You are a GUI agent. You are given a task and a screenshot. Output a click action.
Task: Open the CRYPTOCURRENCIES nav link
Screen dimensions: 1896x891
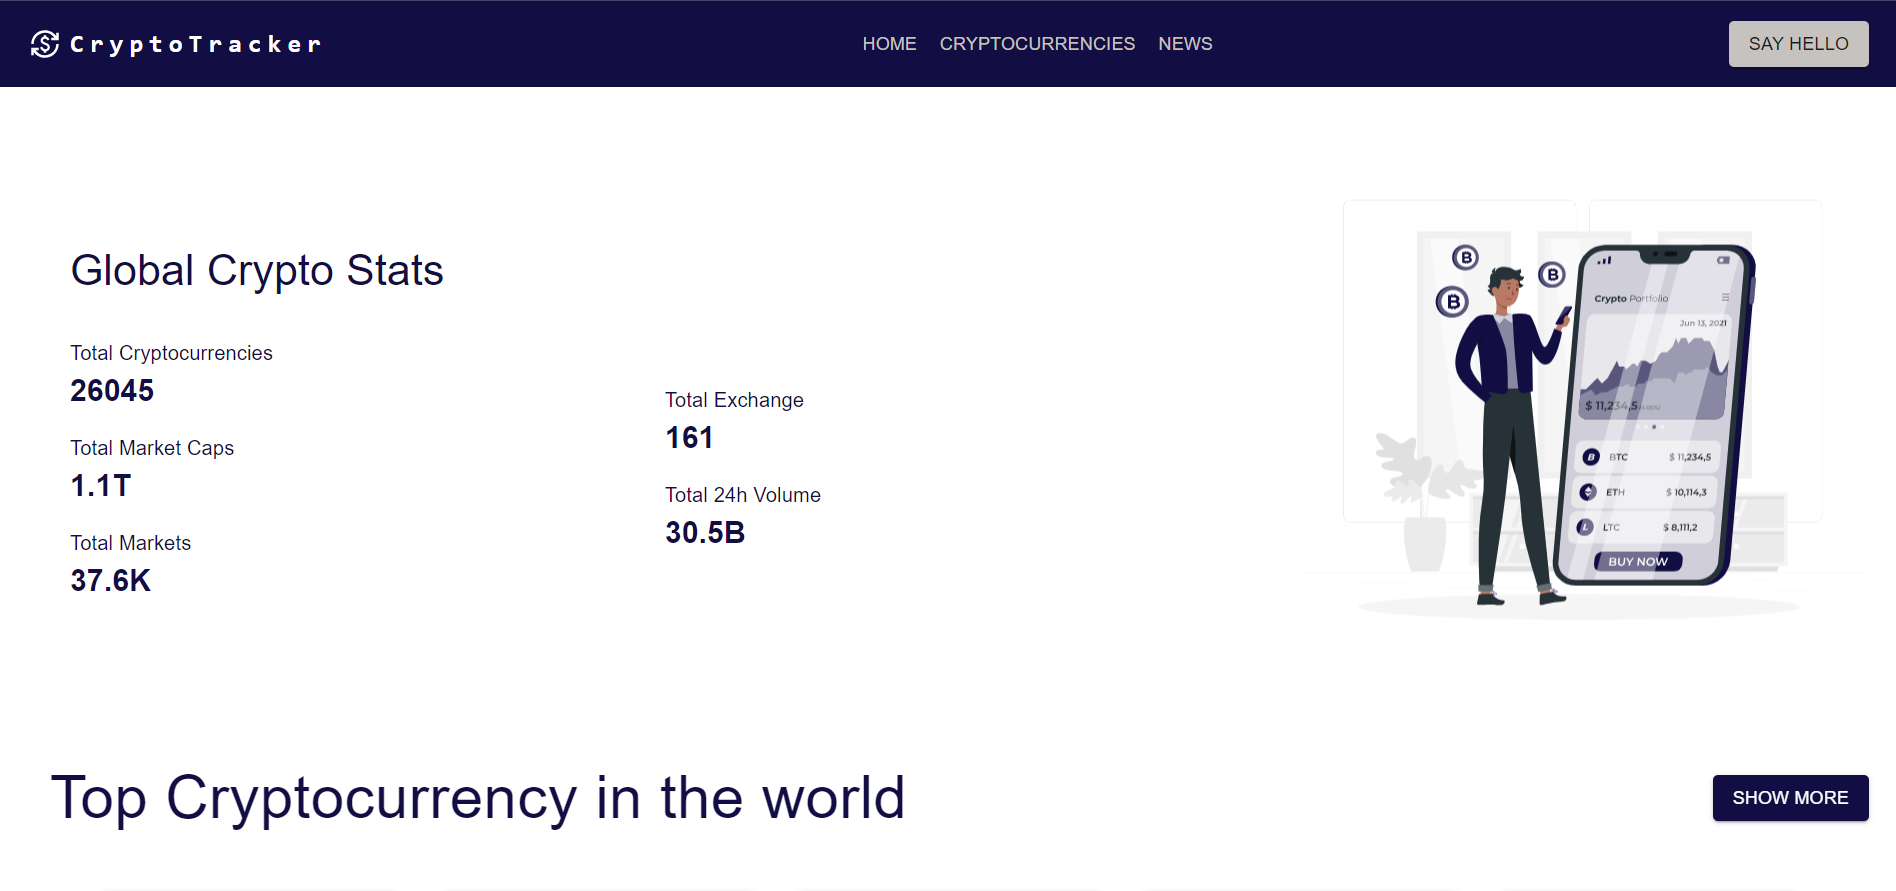(1037, 44)
